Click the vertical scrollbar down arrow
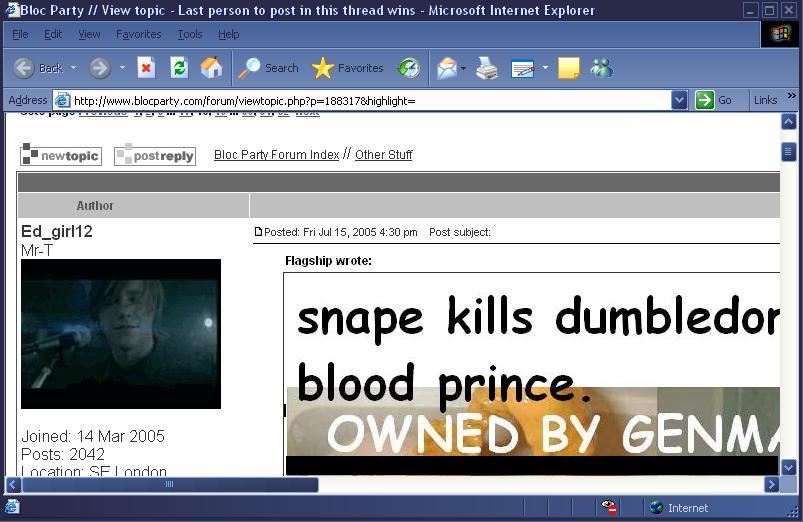Viewport: 803px width, 522px height. (x=789, y=467)
